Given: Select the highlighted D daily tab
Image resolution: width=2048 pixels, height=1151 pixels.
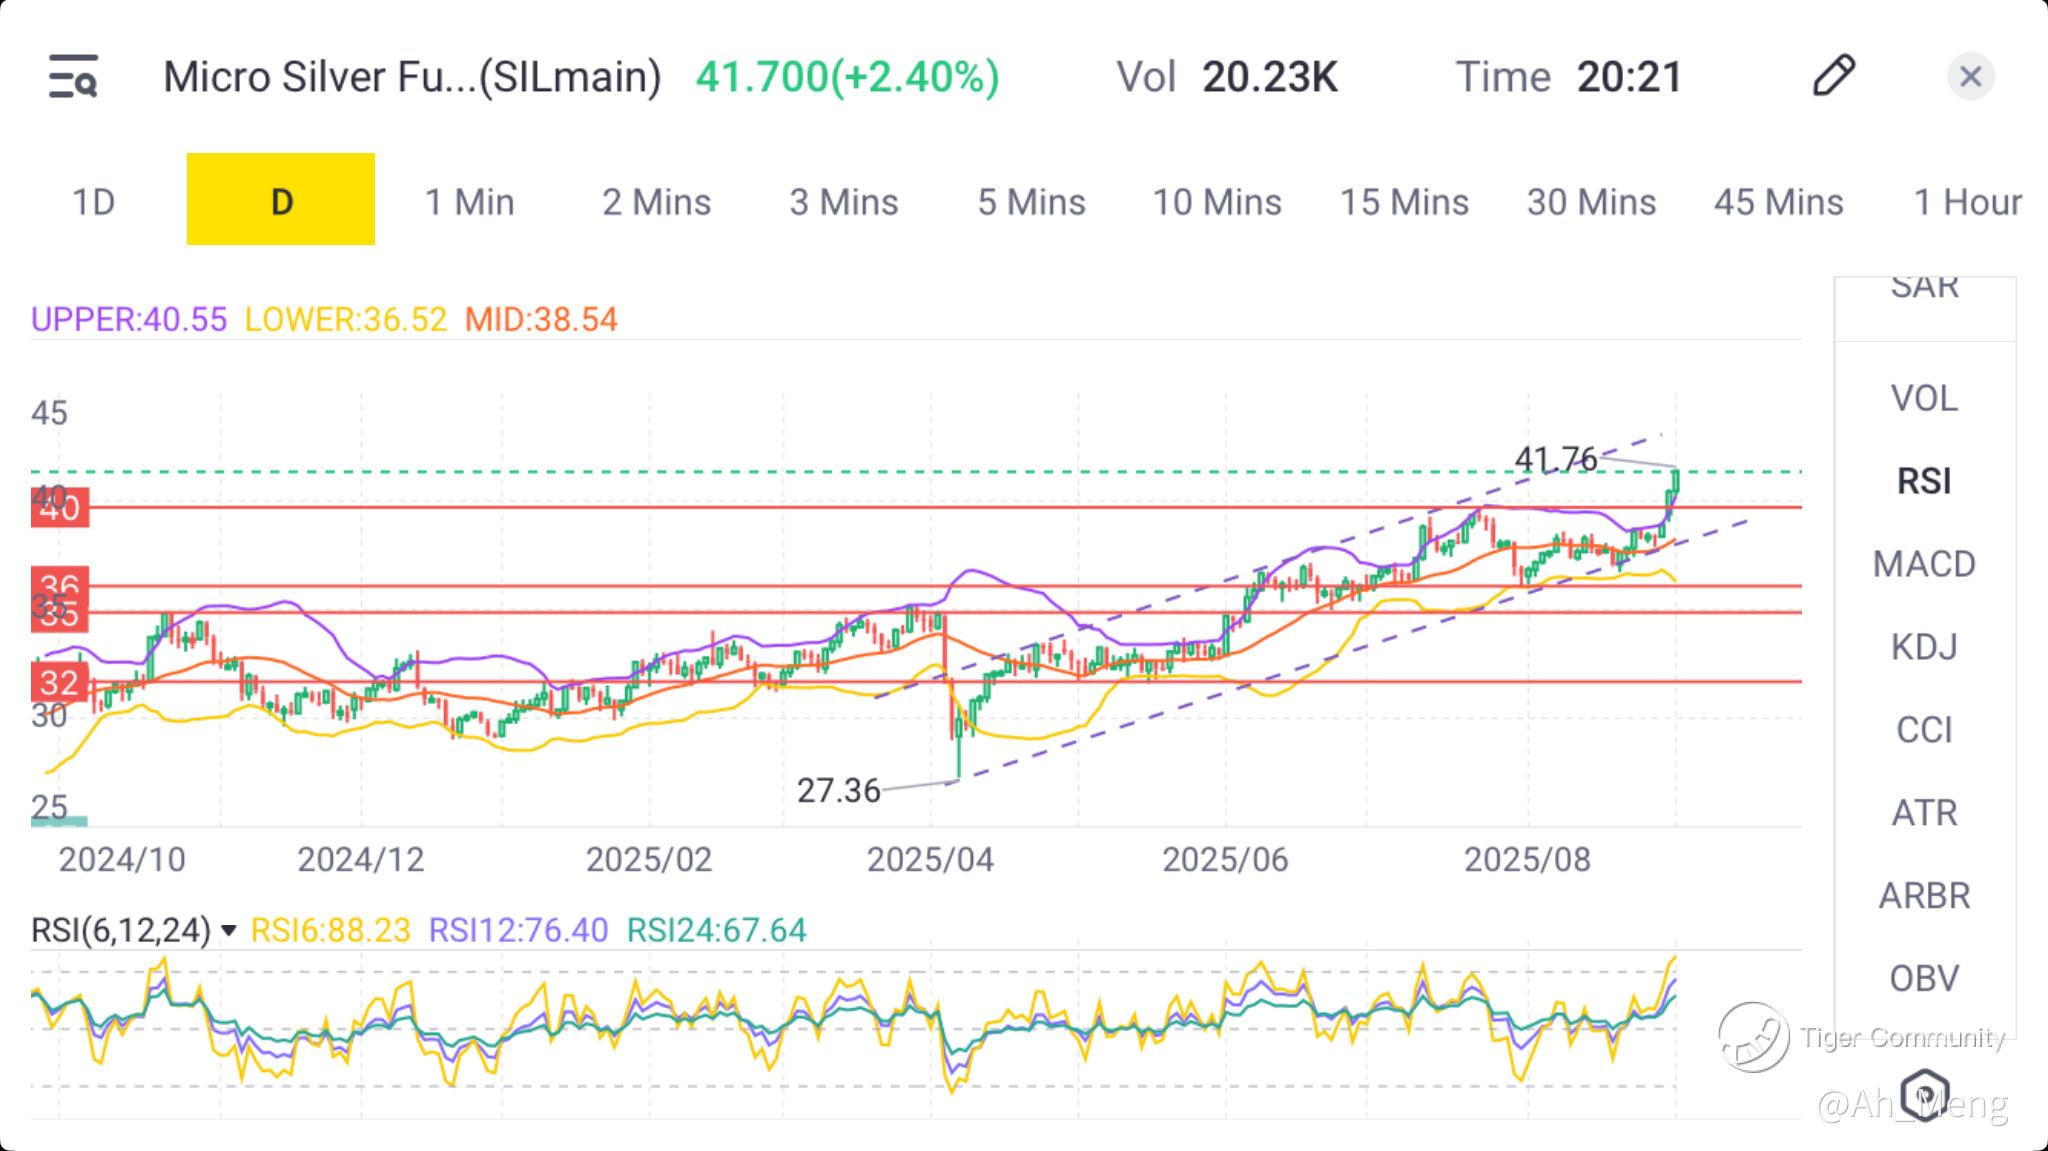Looking at the screenshot, I should [281, 200].
